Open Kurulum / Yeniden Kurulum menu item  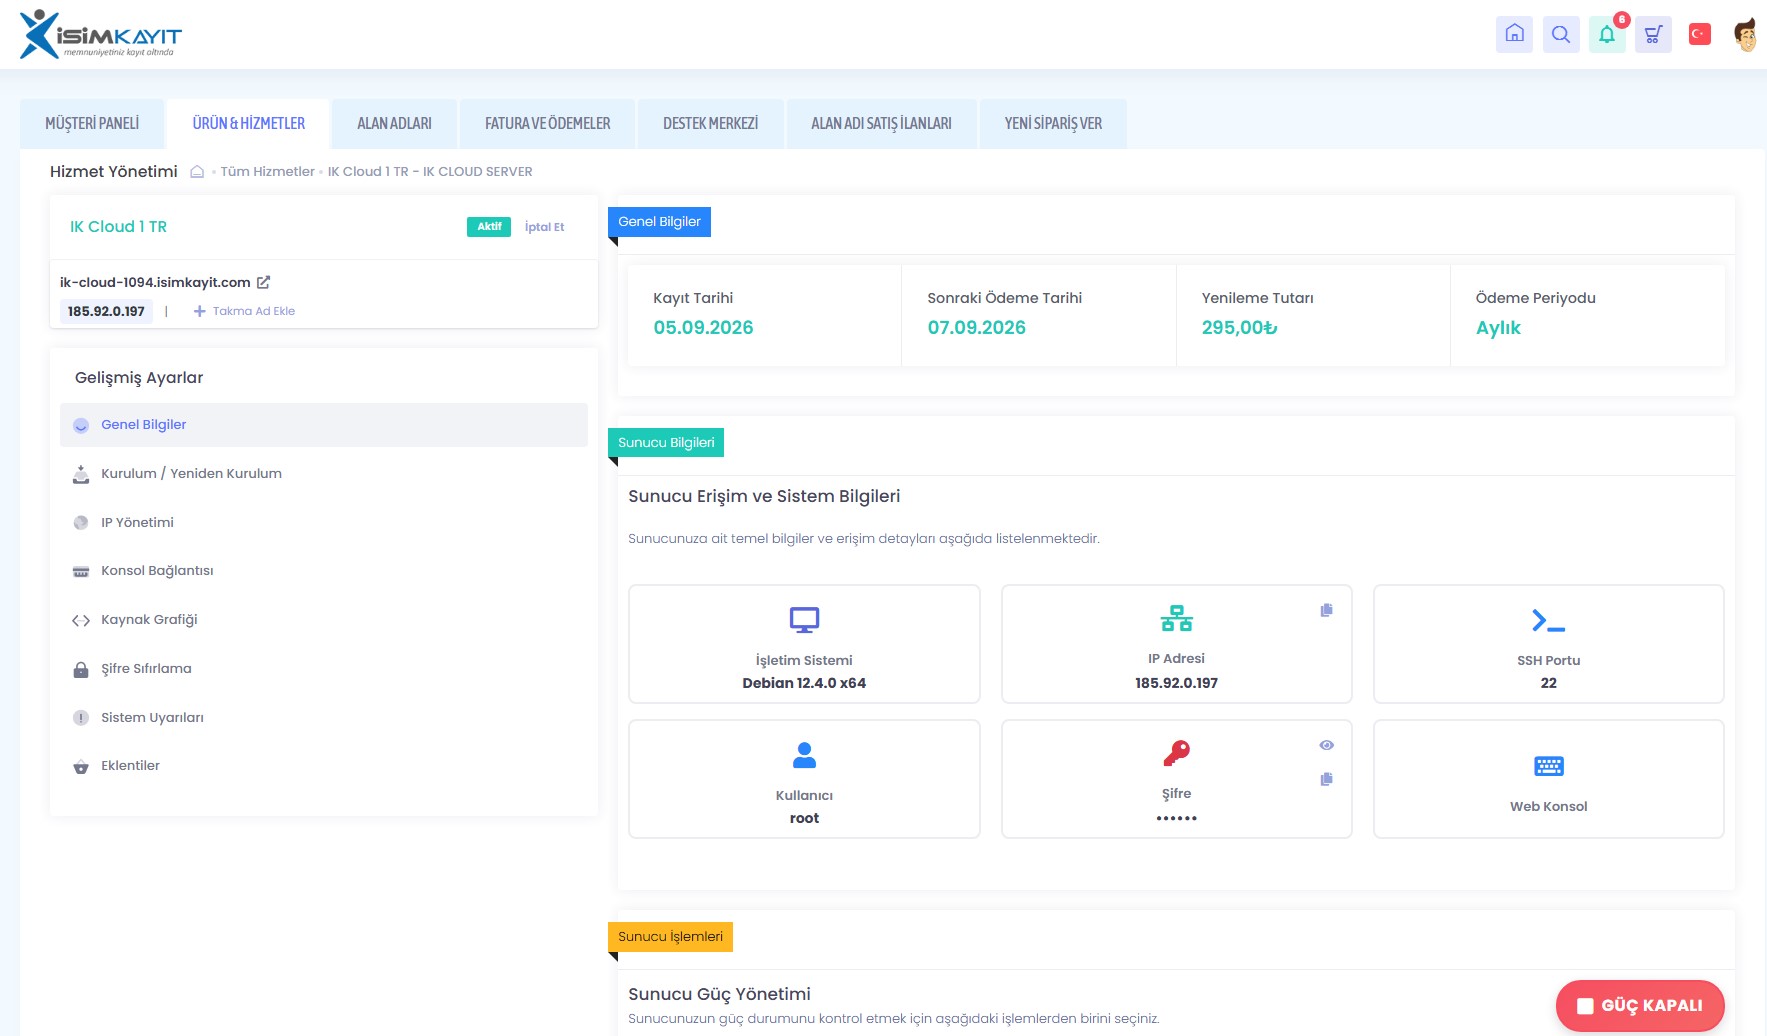(324, 474)
